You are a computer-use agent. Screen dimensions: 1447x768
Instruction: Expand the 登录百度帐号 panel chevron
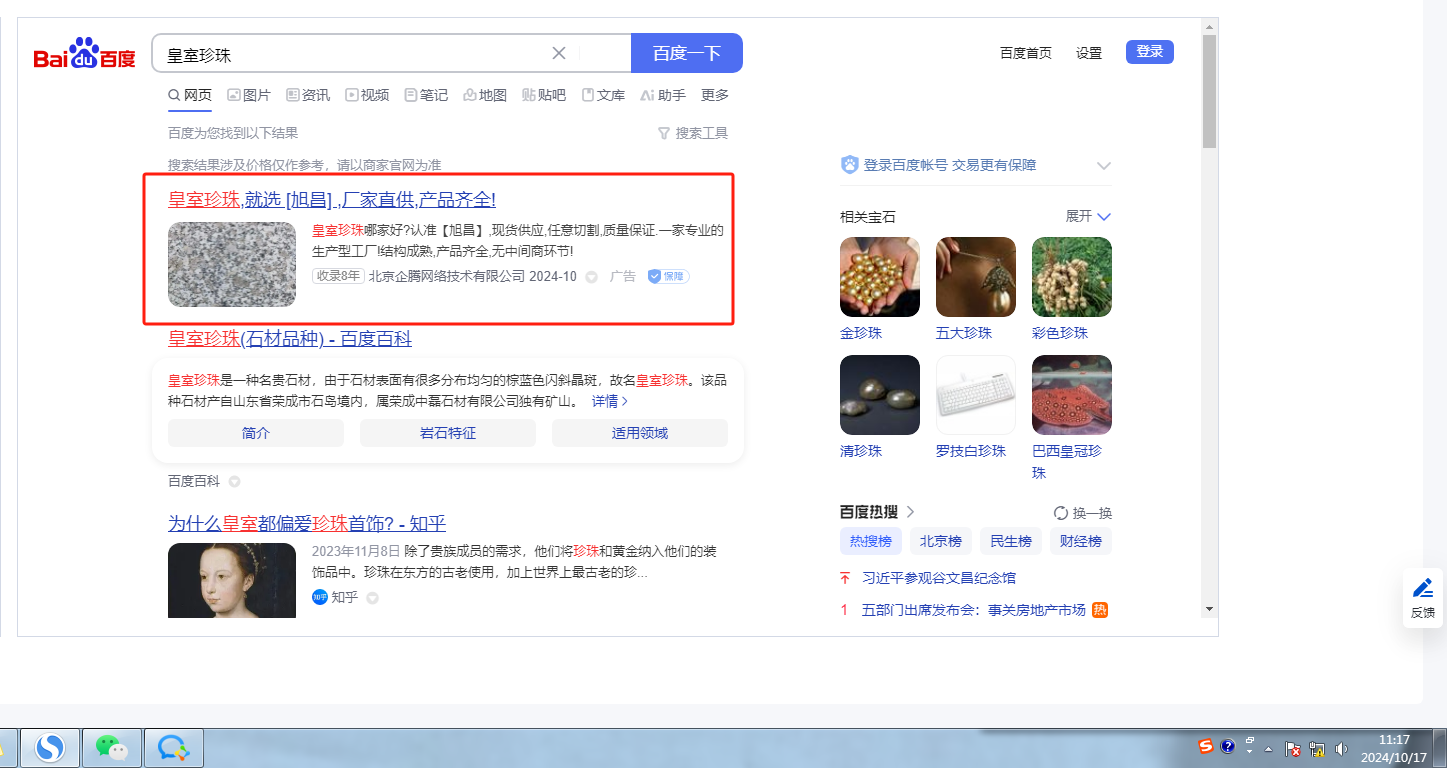point(1104,166)
